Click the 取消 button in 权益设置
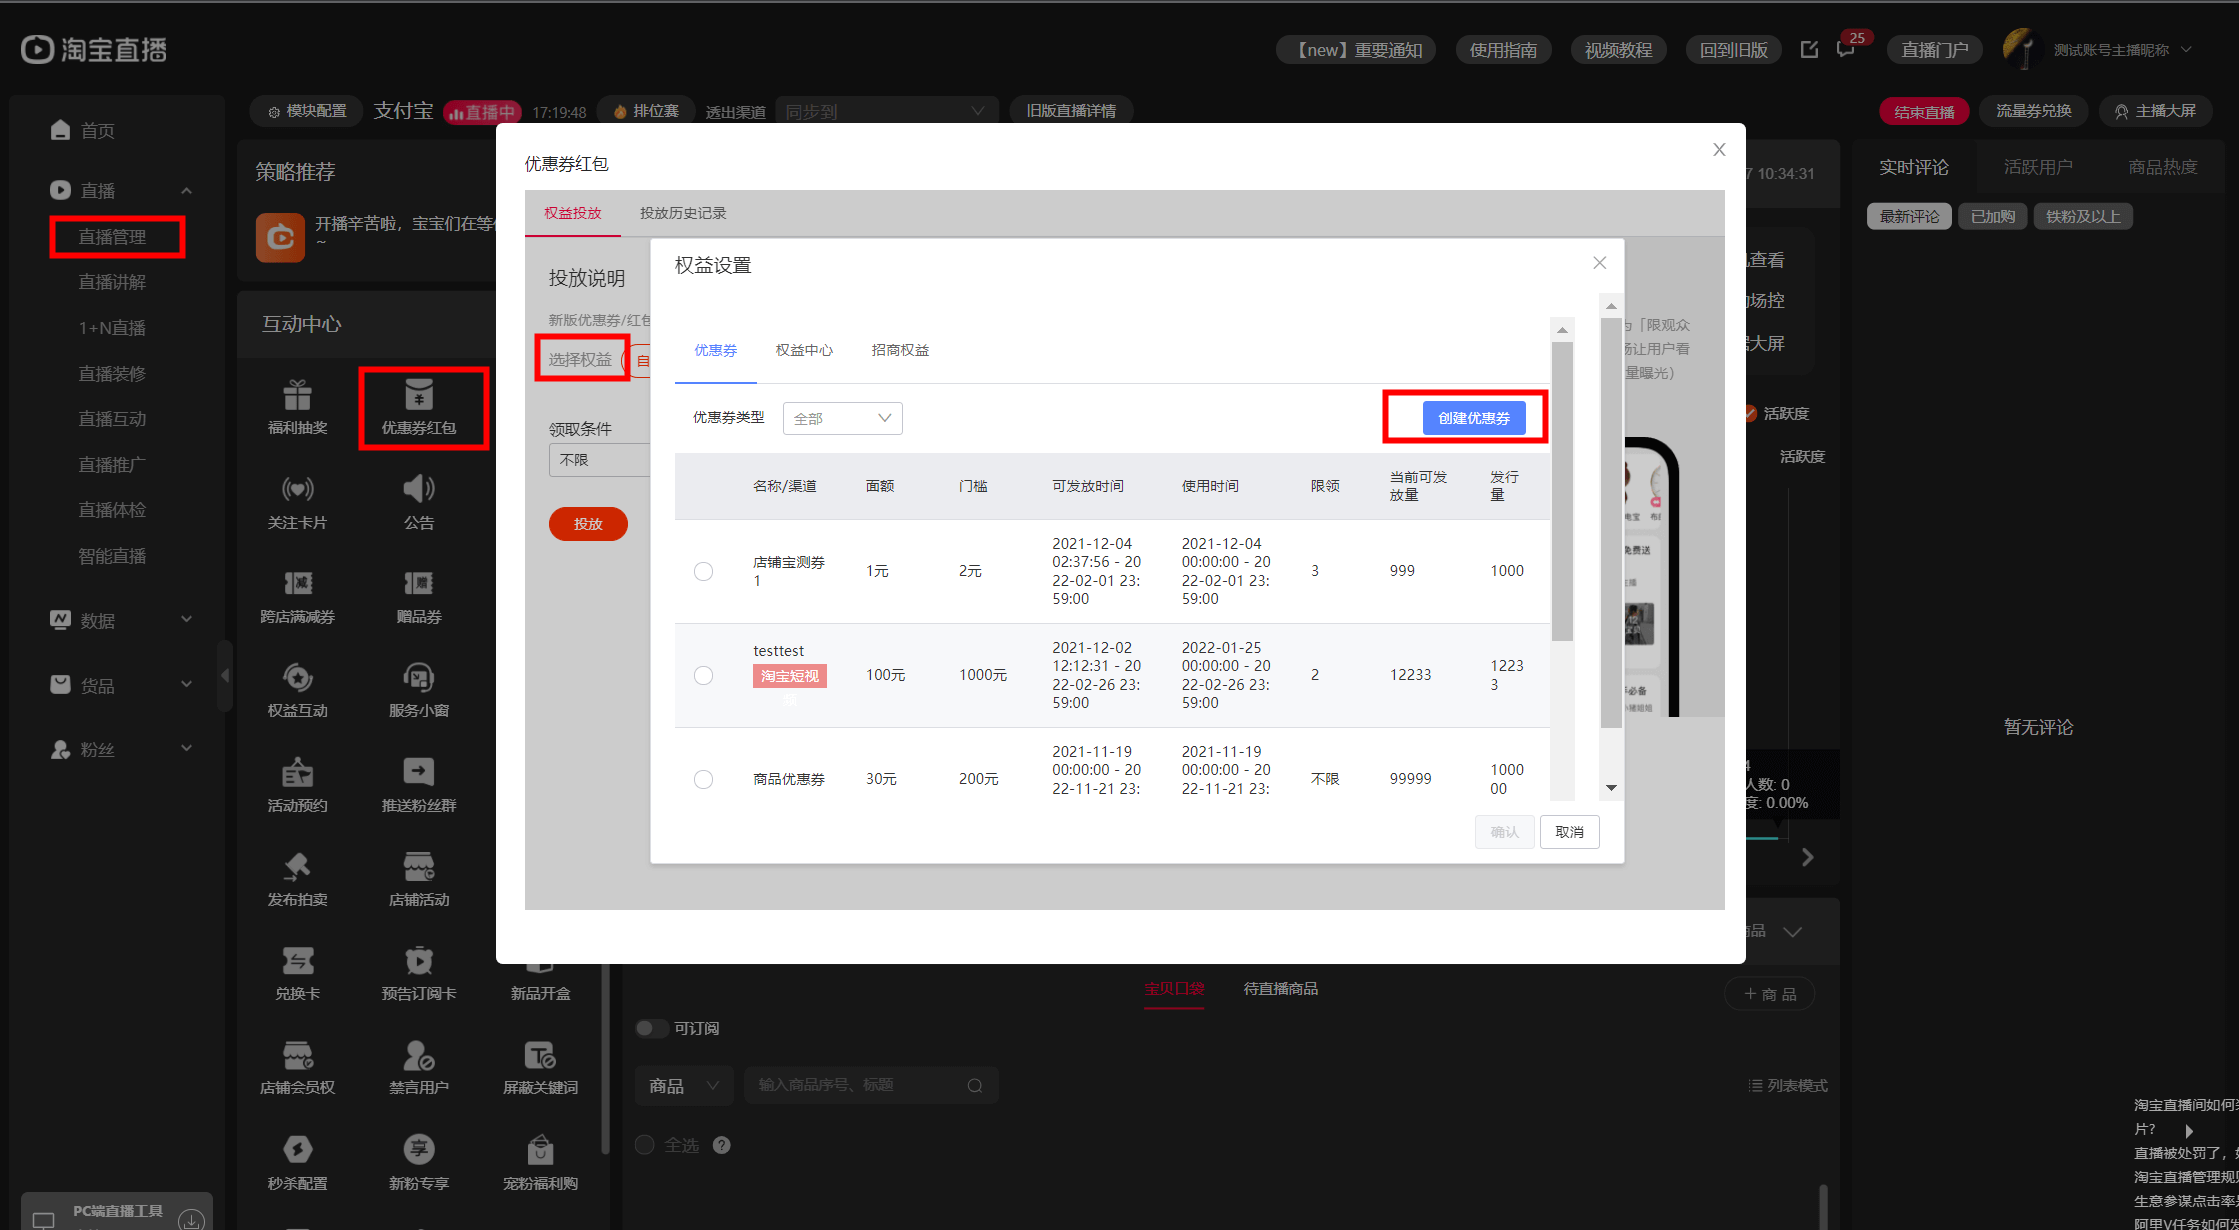This screenshot has width=2239, height=1230. pos(1568,832)
